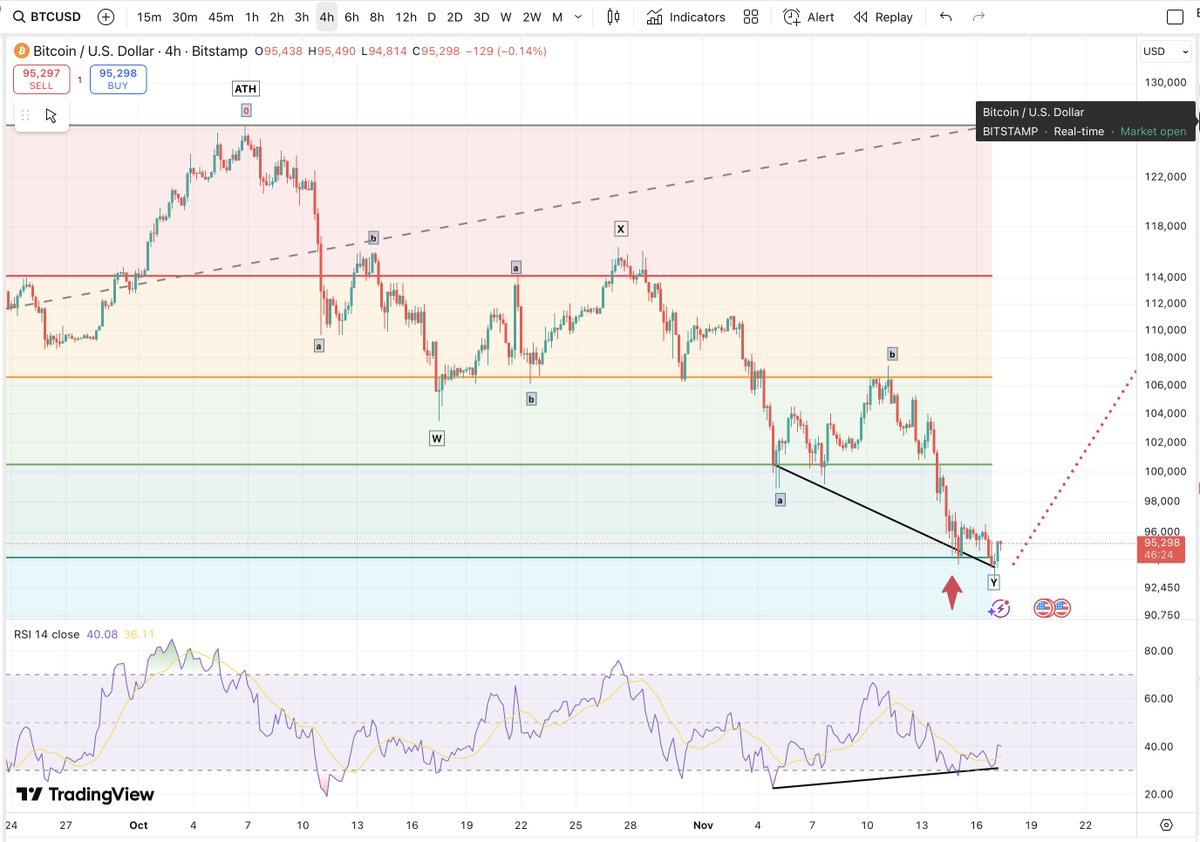Click the purple lightning event icon

point(1000,607)
